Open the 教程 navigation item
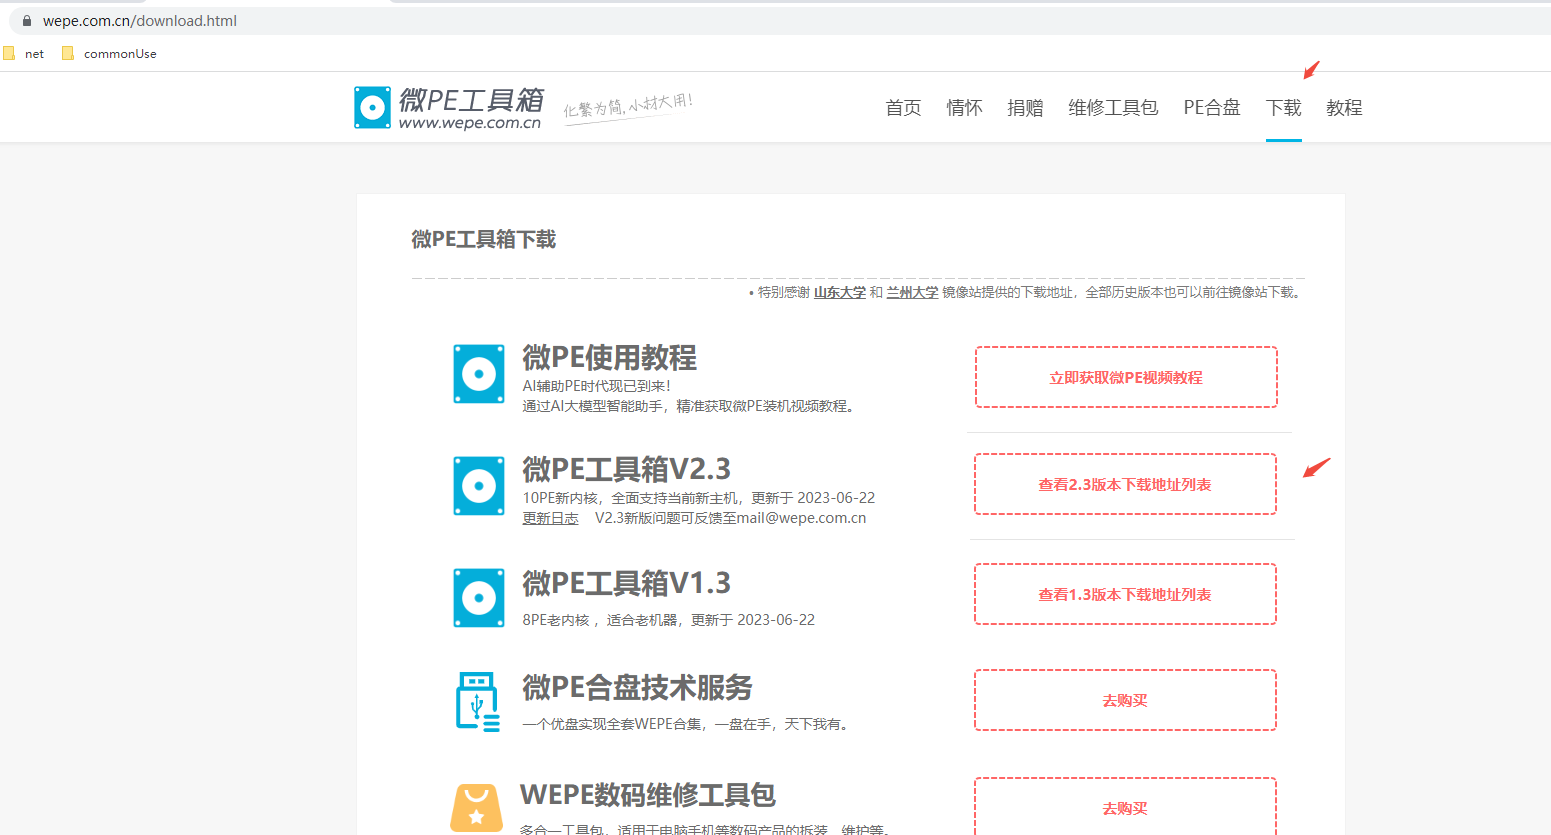Image resolution: width=1551 pixels, height=835 pixels. 1344,108
